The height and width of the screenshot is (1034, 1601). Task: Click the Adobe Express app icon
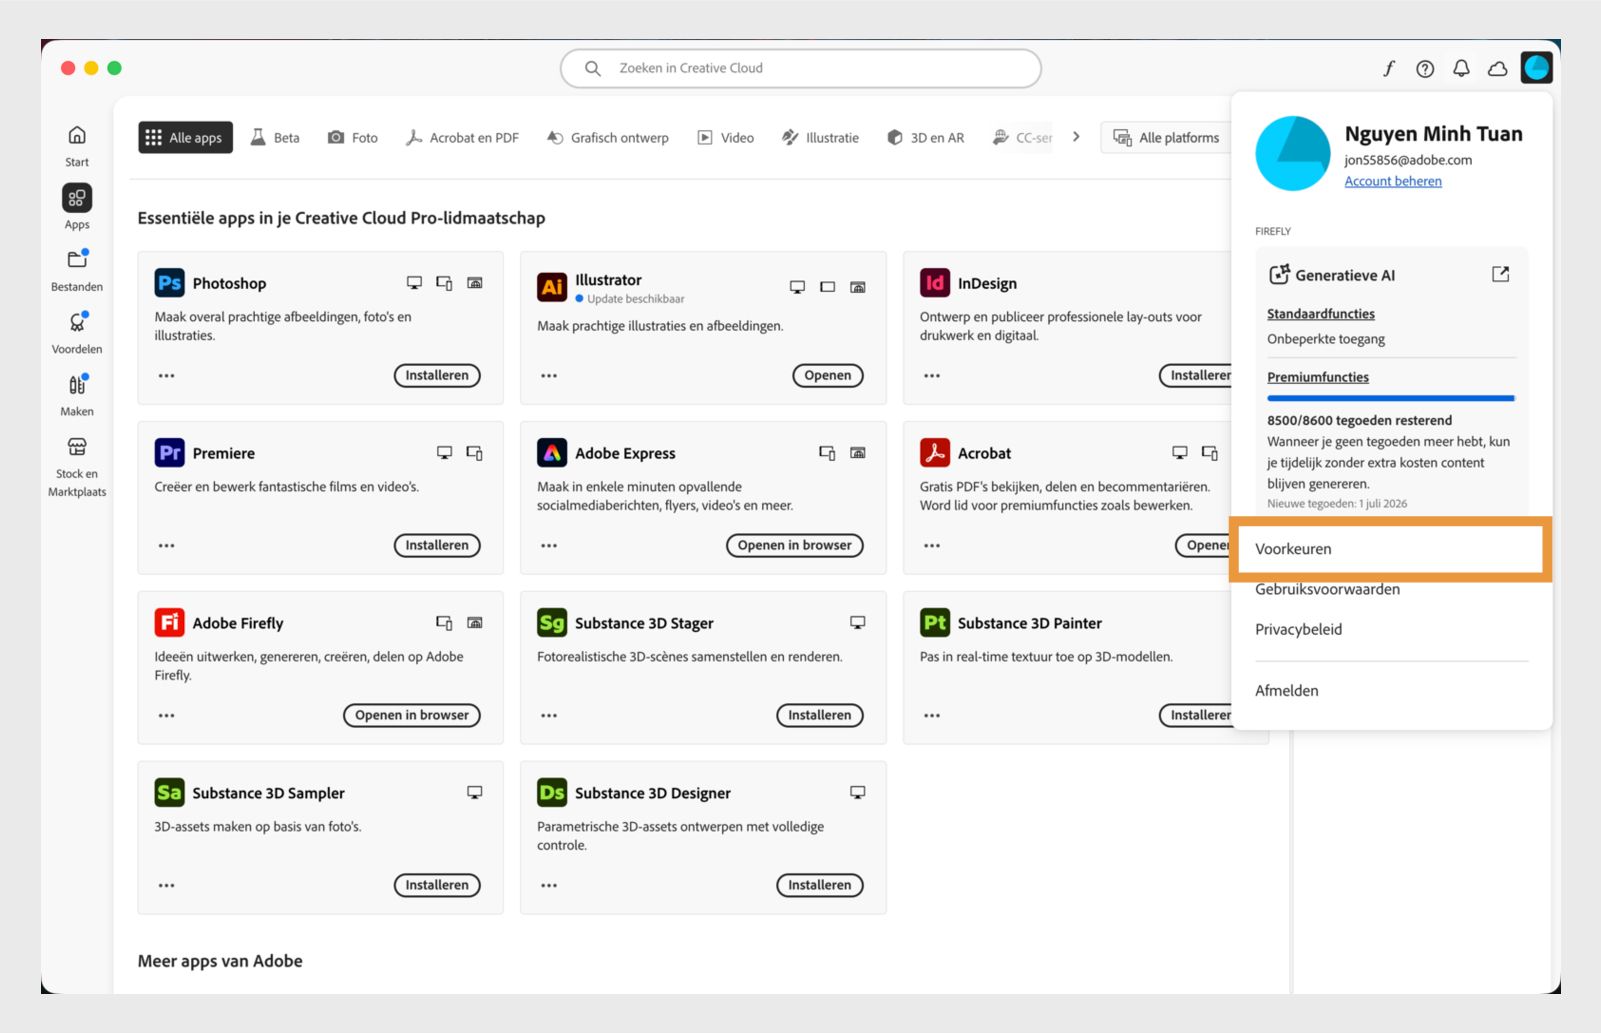[x=552, y=453]
